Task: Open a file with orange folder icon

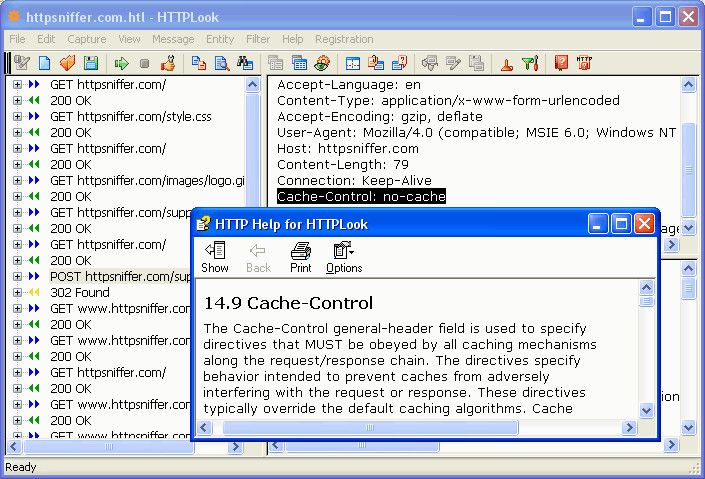Action: (67, 63)
